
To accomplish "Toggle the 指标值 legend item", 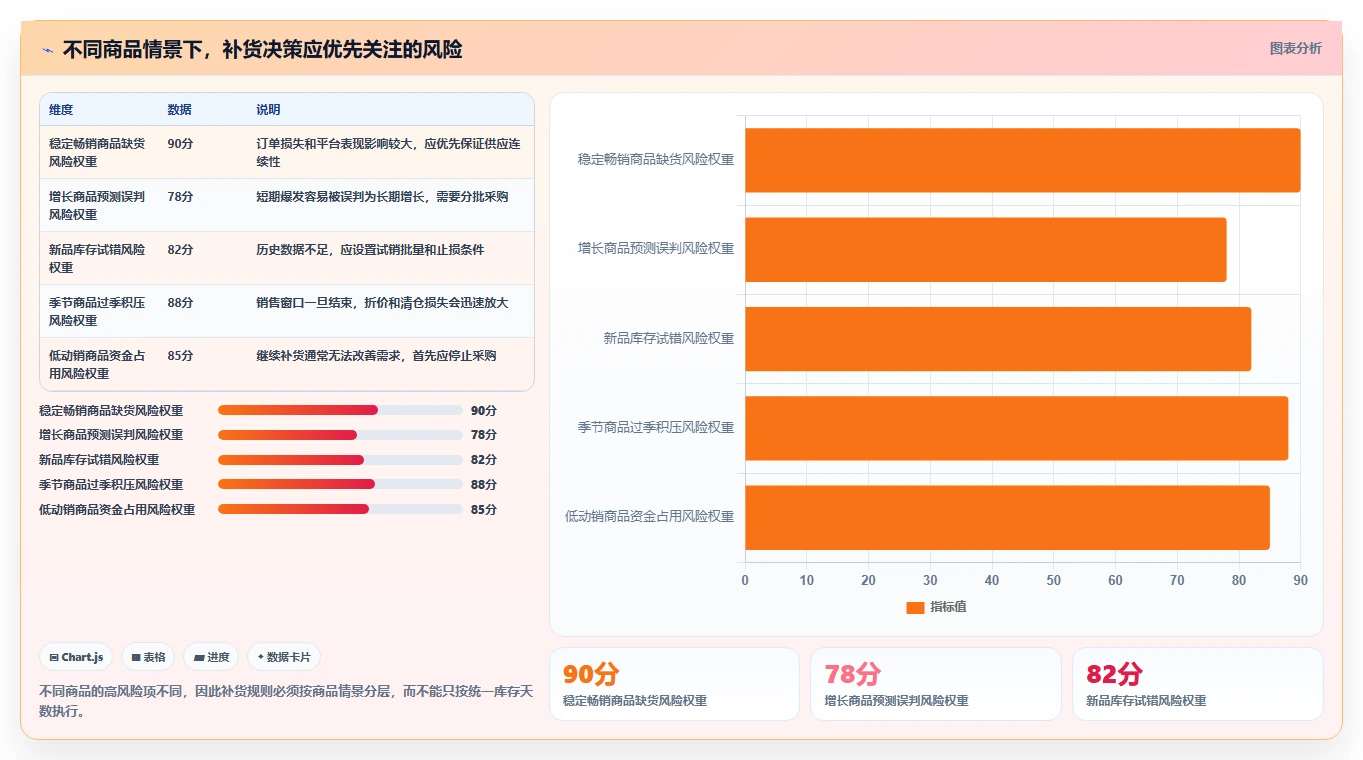I will click(x=936, y=607).
